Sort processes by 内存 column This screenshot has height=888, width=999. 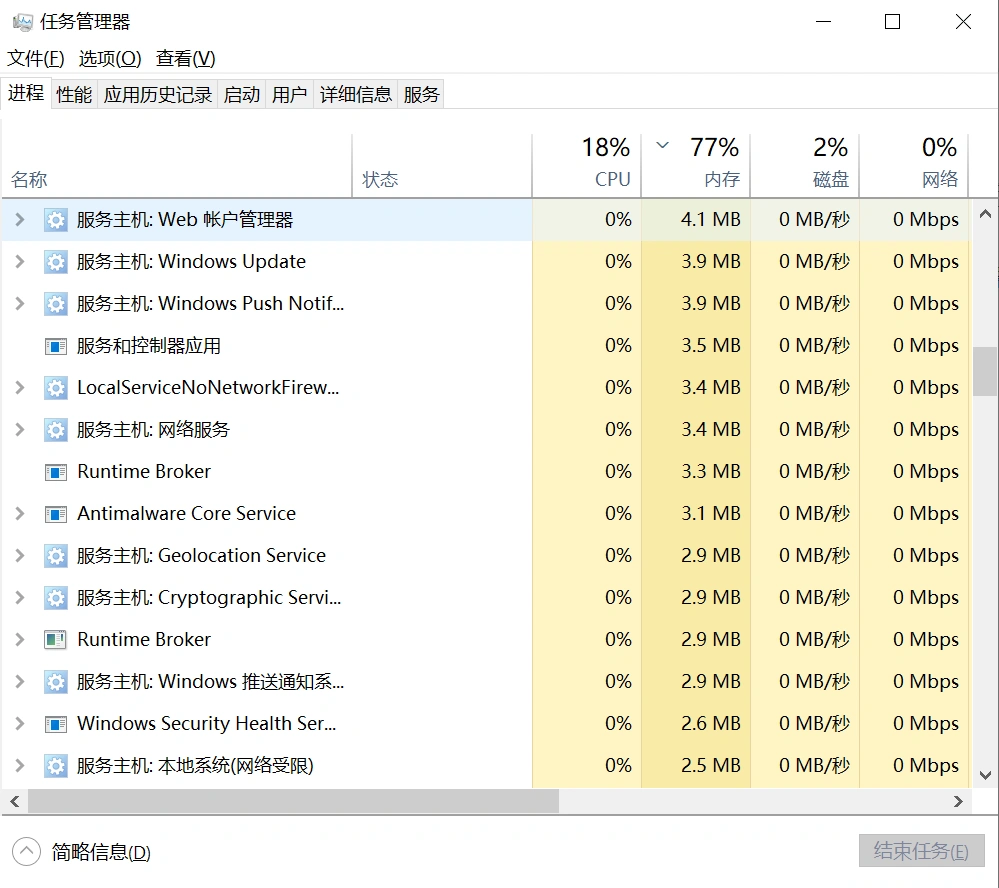(714, 165)
